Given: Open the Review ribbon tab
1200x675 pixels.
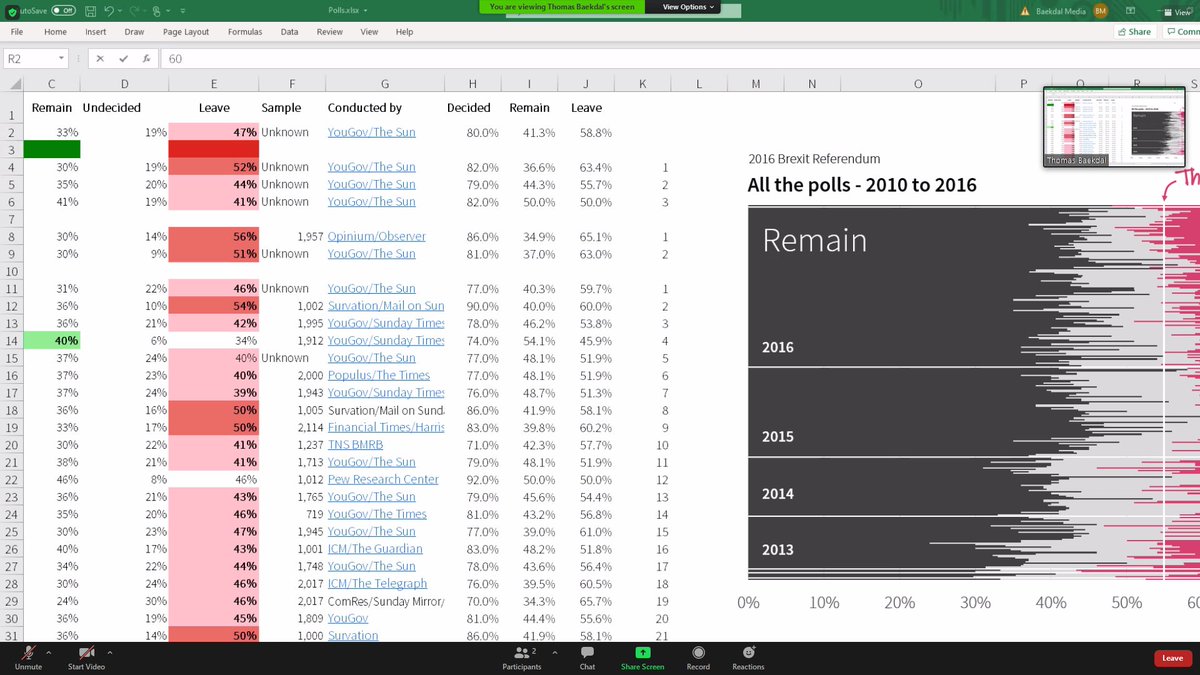Looking at the screenshot, I should coord(330,32).
